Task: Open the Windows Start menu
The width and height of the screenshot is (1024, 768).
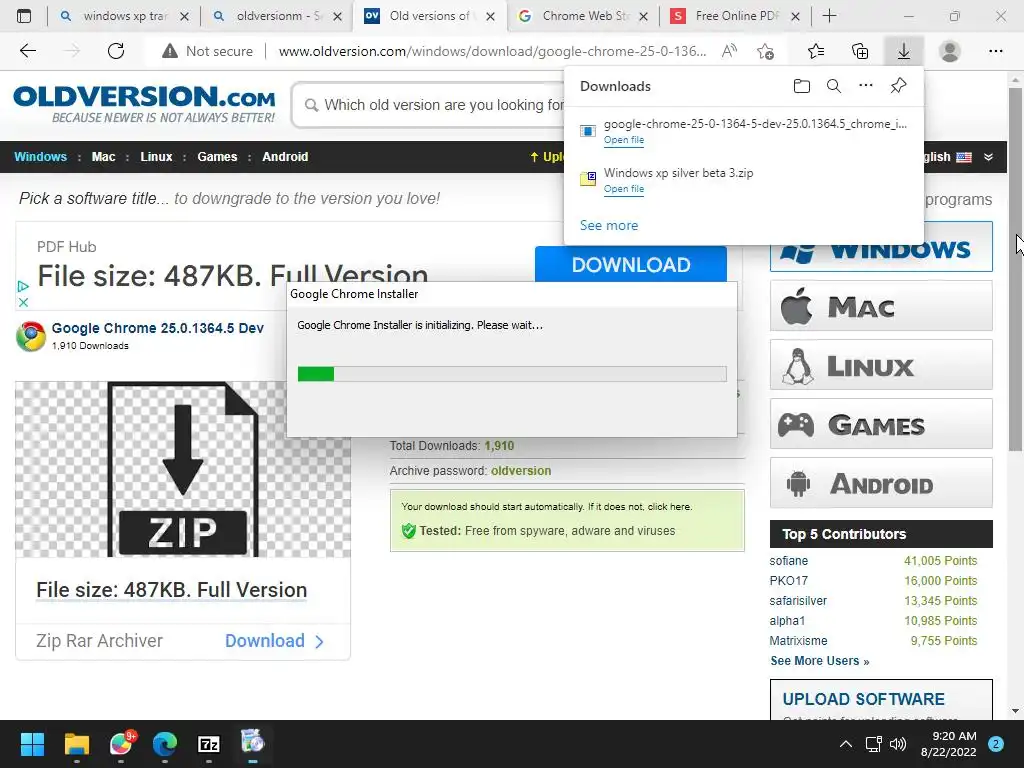Action: coord(32,744)
